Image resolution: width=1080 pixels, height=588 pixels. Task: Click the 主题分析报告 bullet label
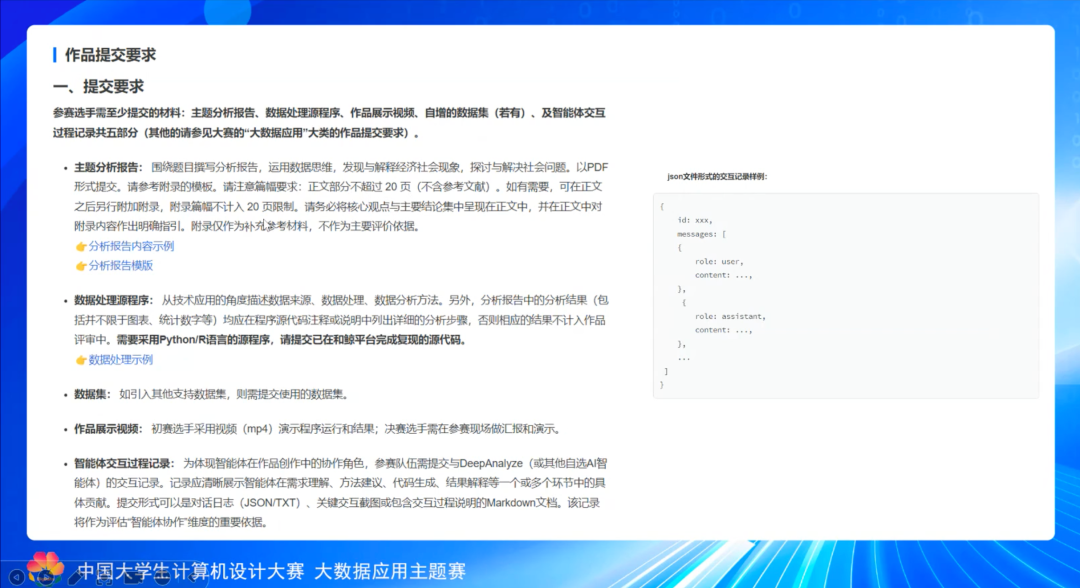pyautogui.click(x=108, y=167)
